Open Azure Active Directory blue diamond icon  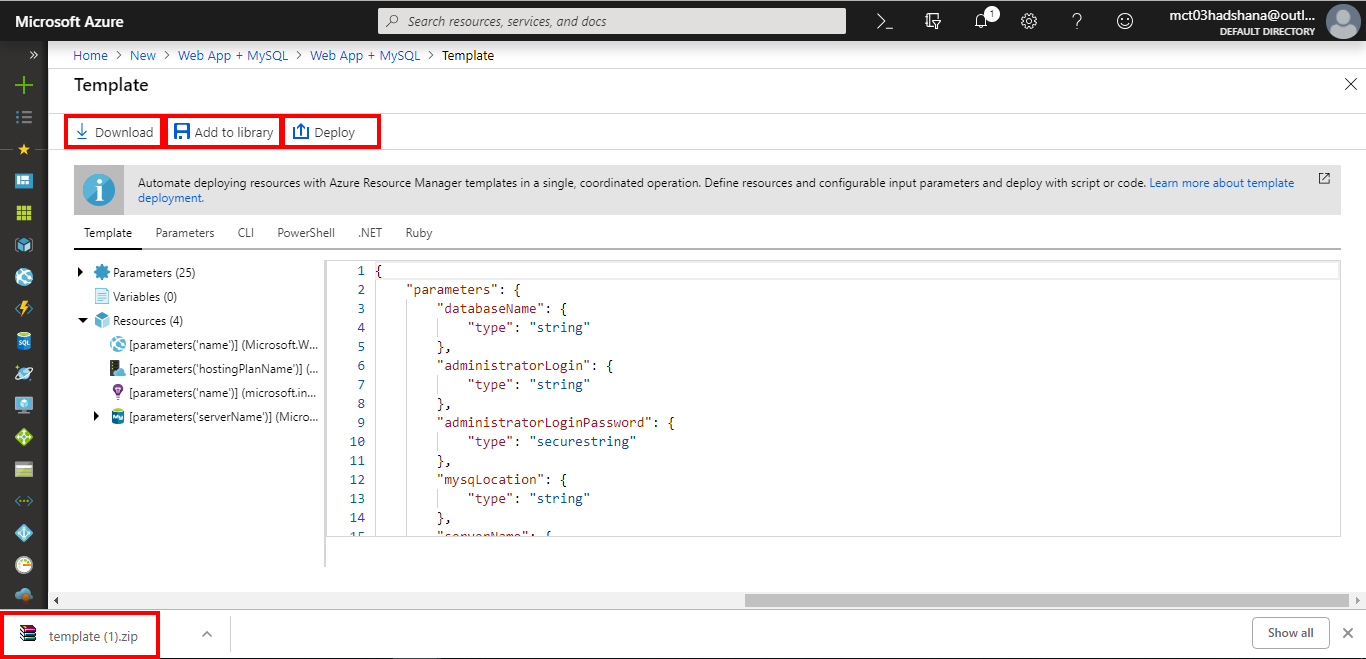click(x=24, y=533)
